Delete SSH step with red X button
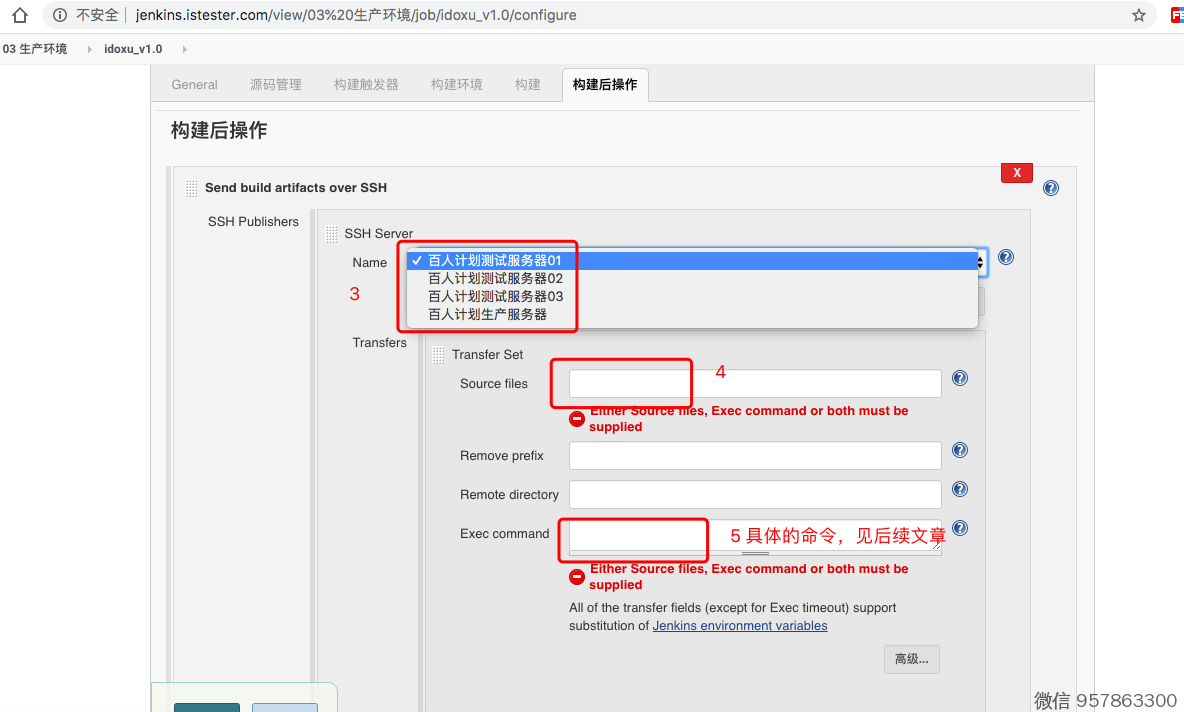 (1016, 173)
